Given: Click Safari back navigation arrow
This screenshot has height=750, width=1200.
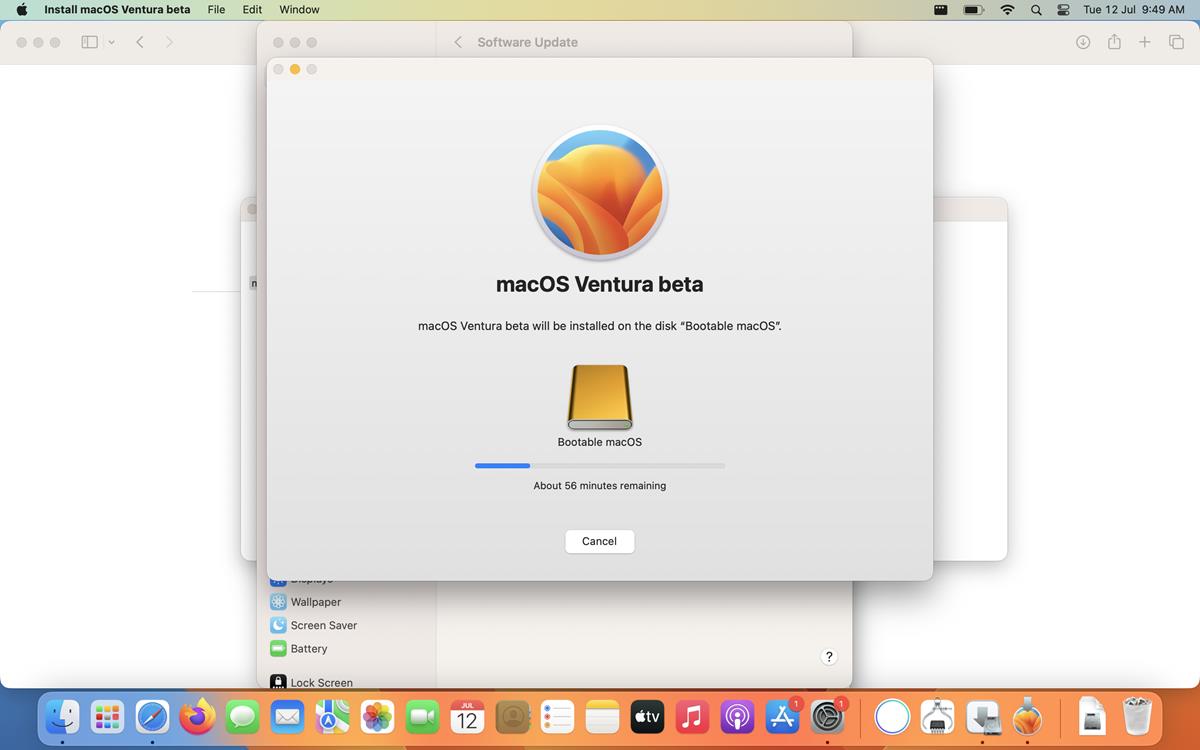Looking at the screenshot, I should tap(140, 42).
